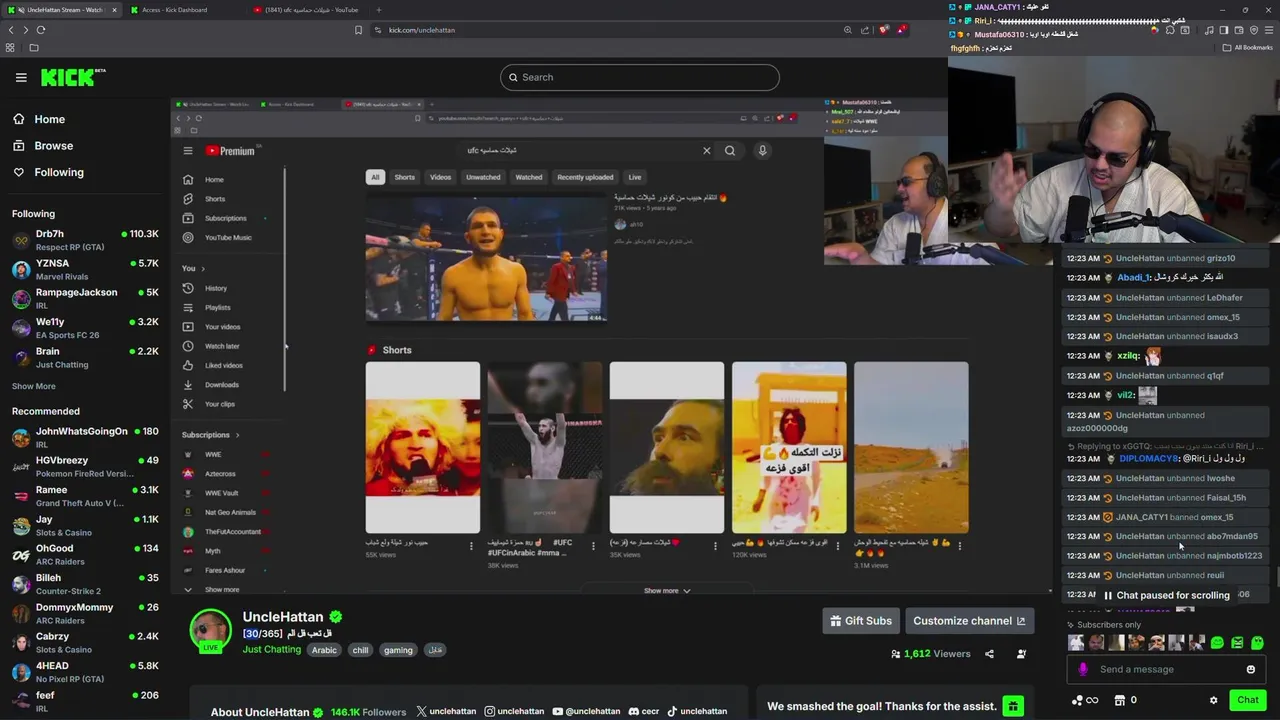Open the channel points infinity icon
The height and width of the screenshot is (720, 1280).
tap(1084, 700)
